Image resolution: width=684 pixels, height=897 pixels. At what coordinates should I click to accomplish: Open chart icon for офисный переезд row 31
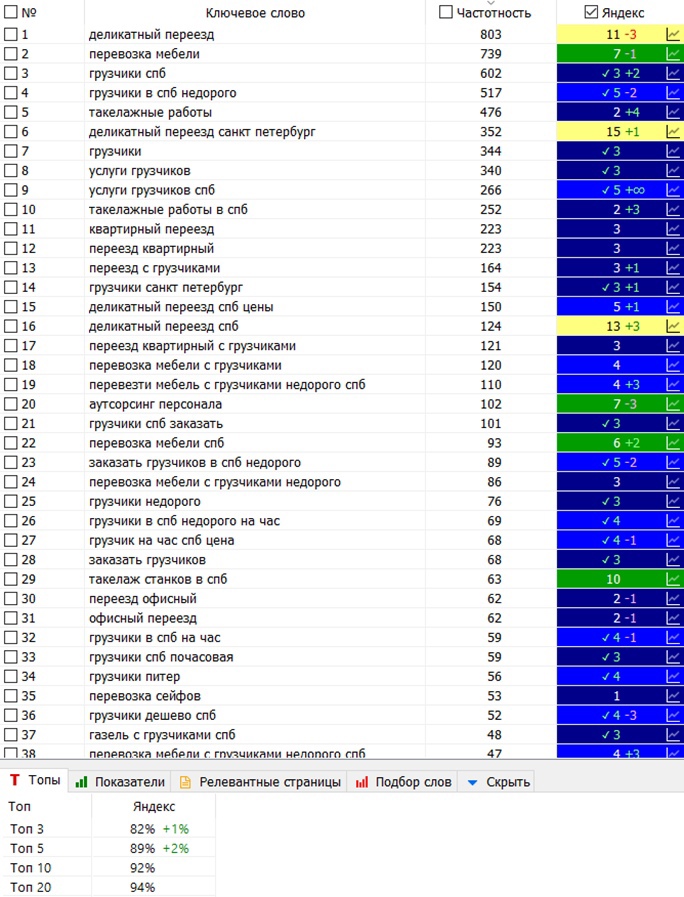[x=673, y=618]
